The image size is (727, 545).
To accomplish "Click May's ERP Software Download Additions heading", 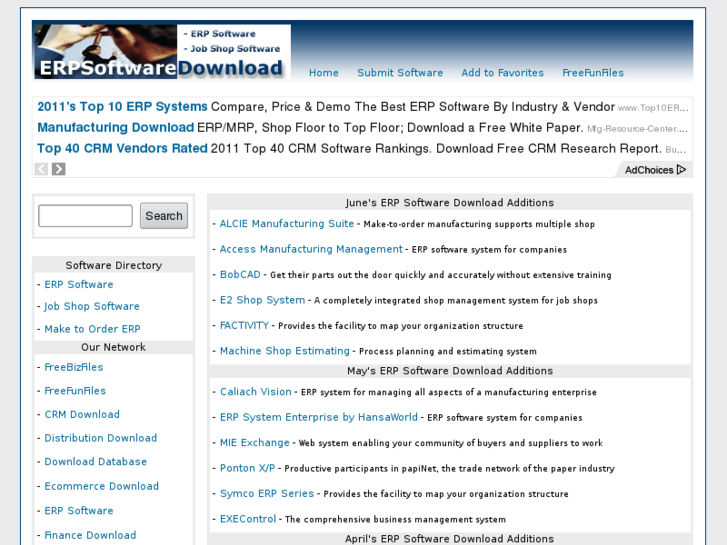I will 450,371.
